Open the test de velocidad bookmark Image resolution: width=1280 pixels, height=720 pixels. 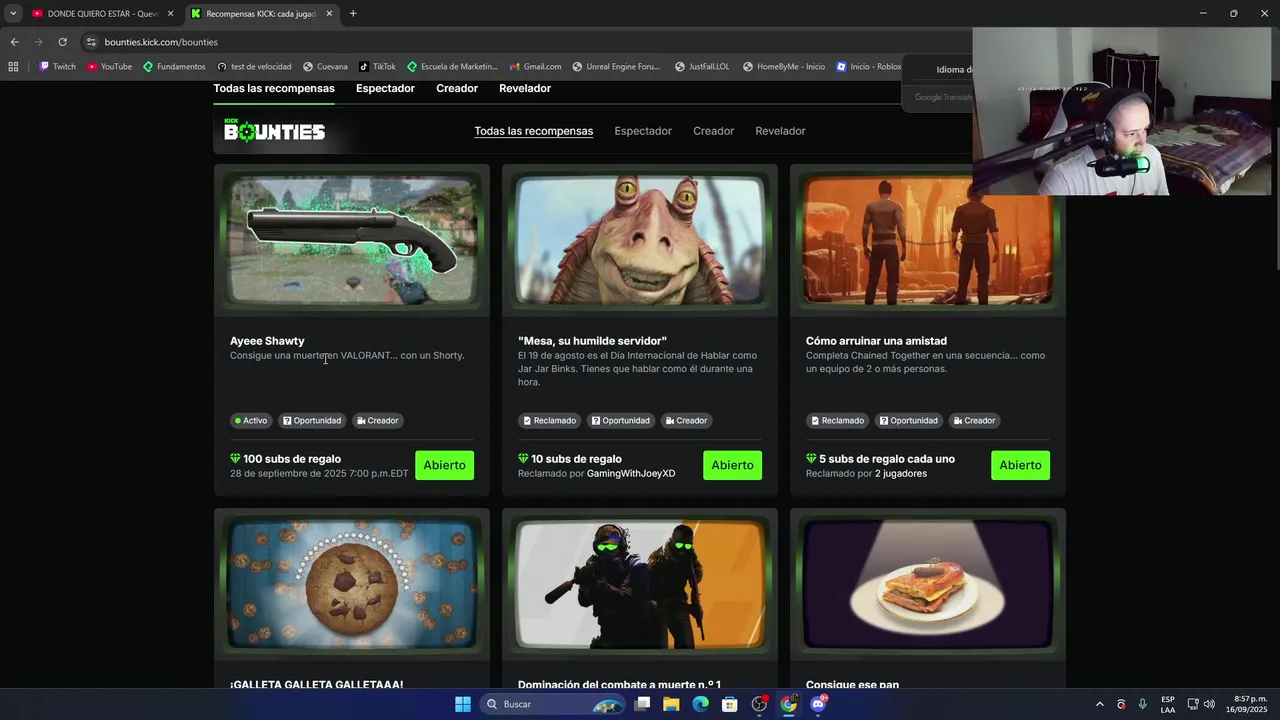(x=254, y=67)
